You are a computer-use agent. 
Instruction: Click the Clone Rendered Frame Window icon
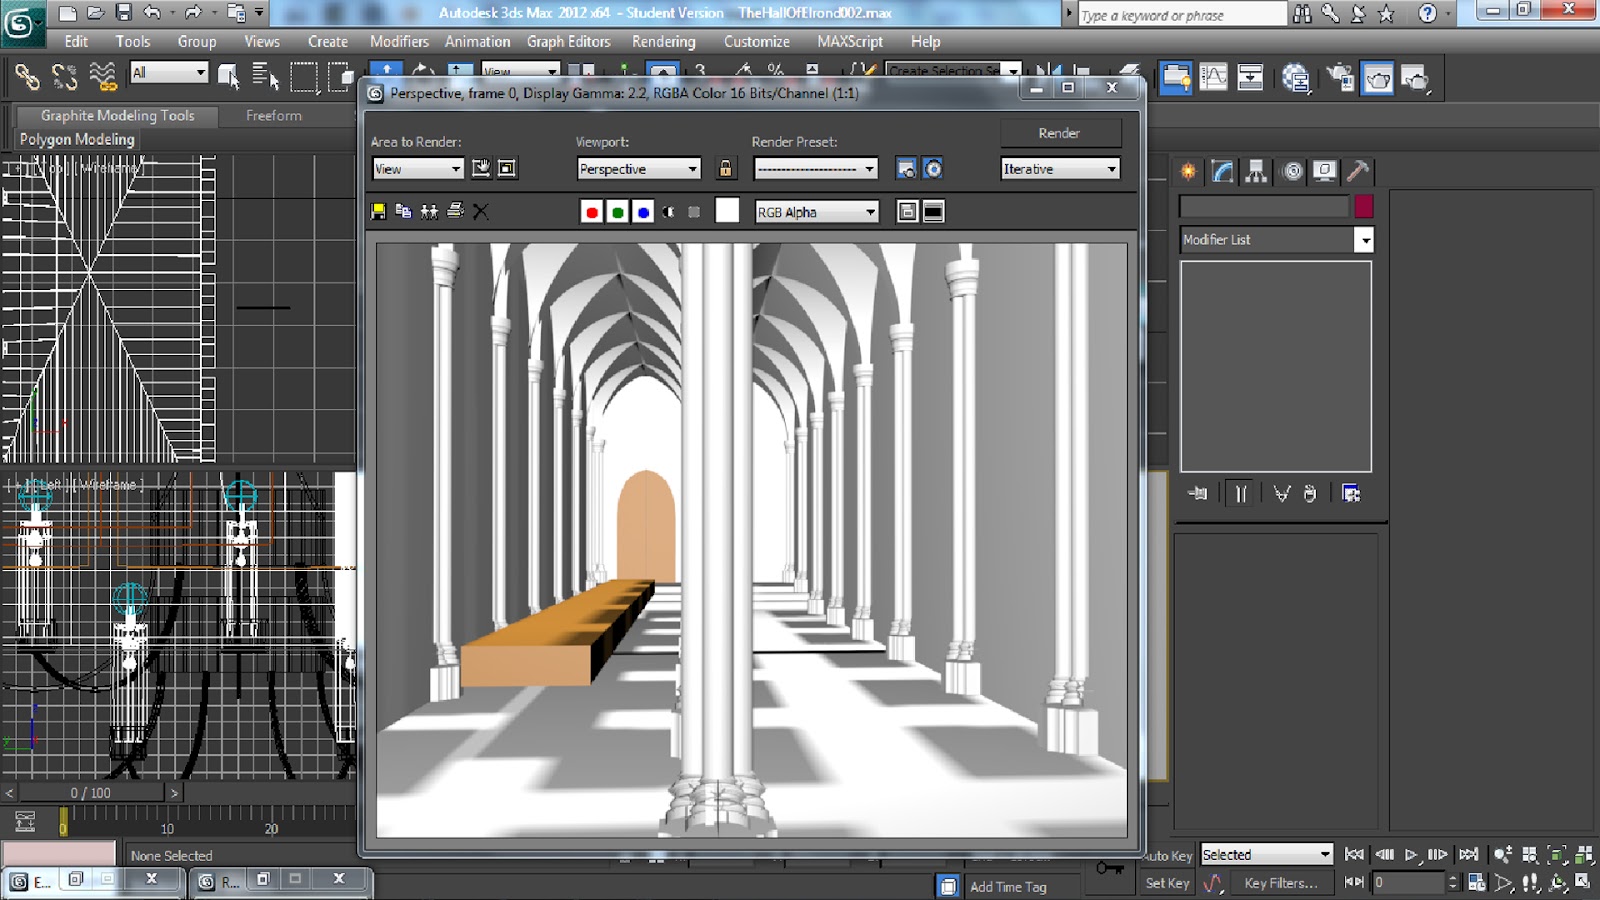[x=429, y=211]
